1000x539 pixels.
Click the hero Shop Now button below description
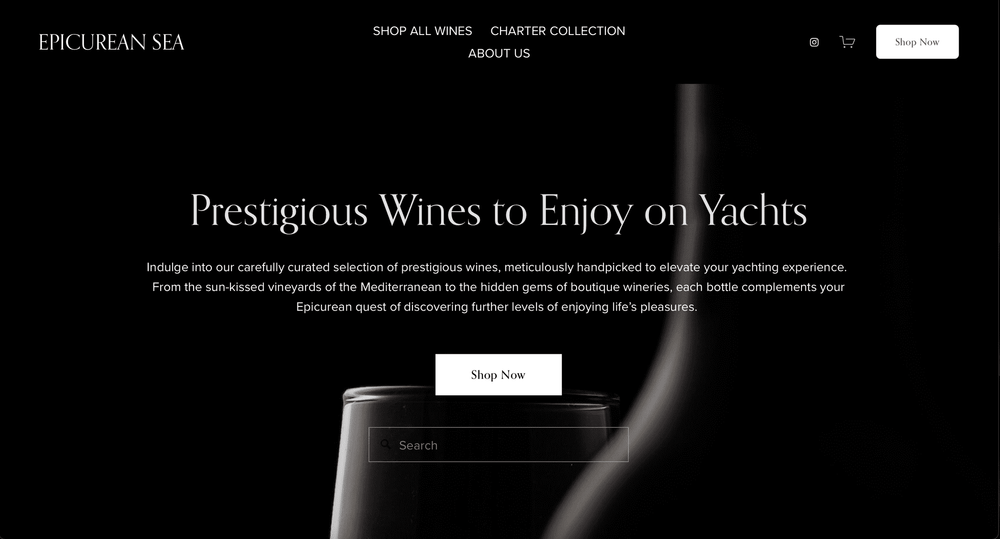pyautogui.click(x=499, y=374)
